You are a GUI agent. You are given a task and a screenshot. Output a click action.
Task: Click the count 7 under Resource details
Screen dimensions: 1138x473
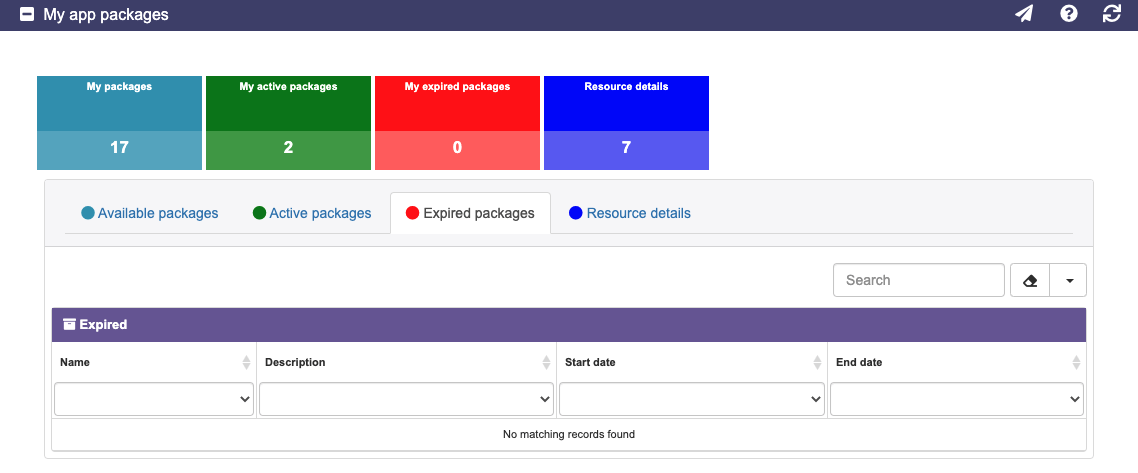pyautogui.click(x=626, y=148)
